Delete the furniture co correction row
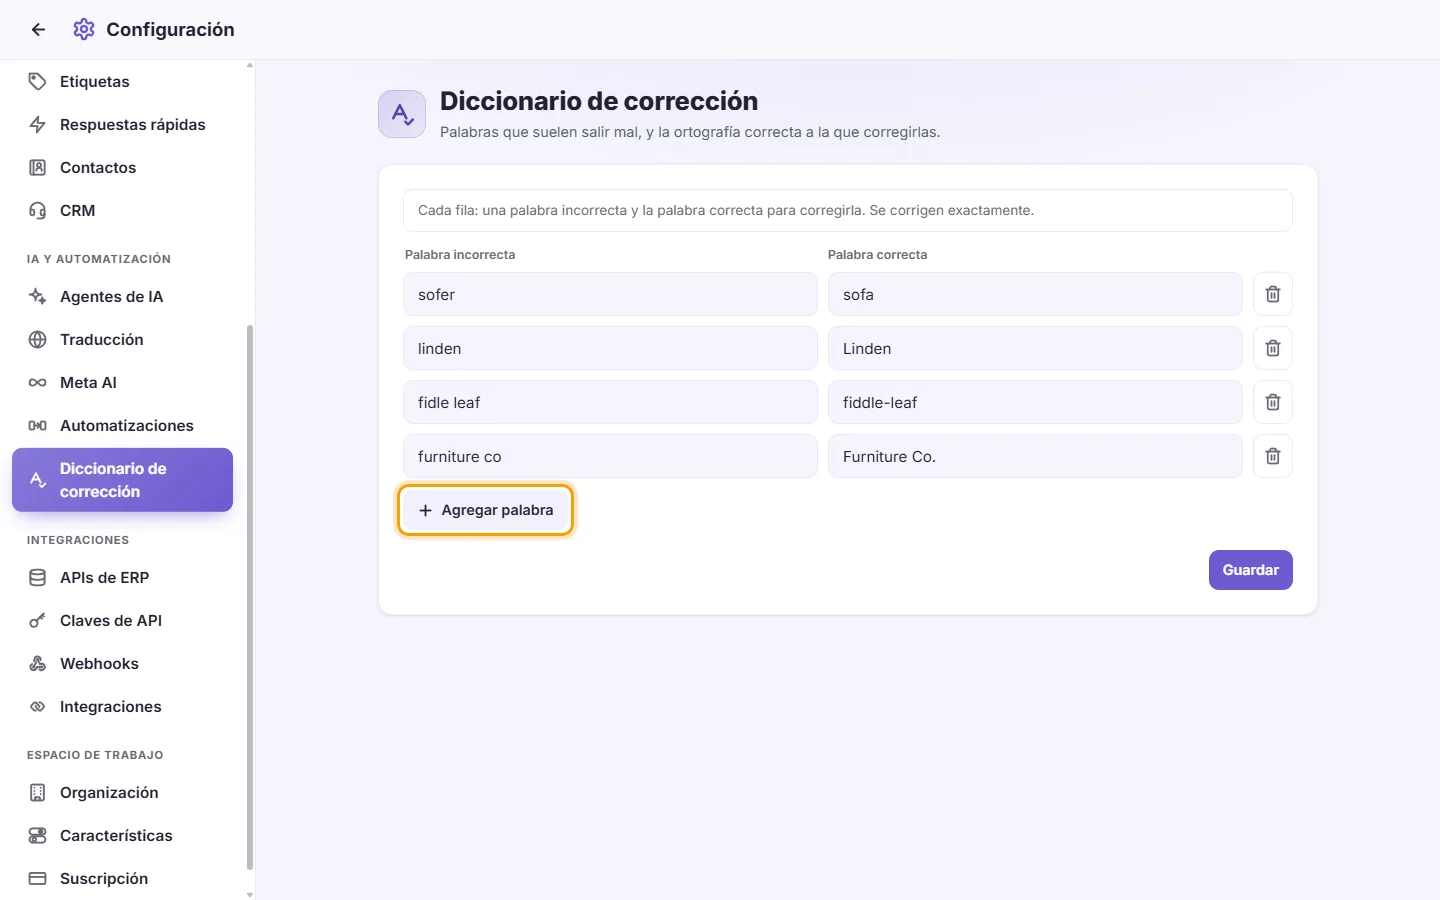 pyautogui.click(x=1273, y=456)
